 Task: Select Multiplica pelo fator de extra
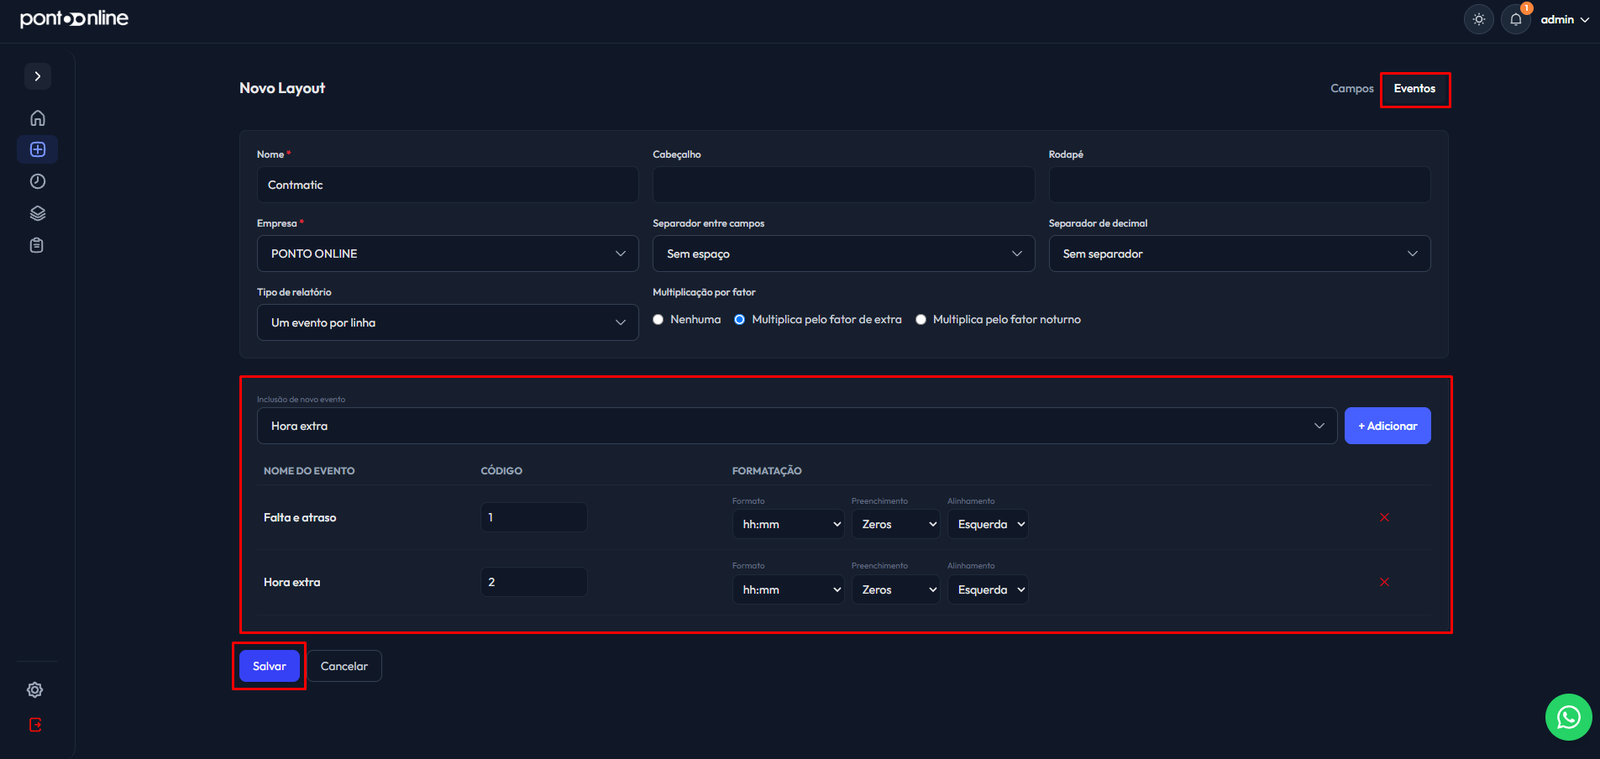click(739, 320)
